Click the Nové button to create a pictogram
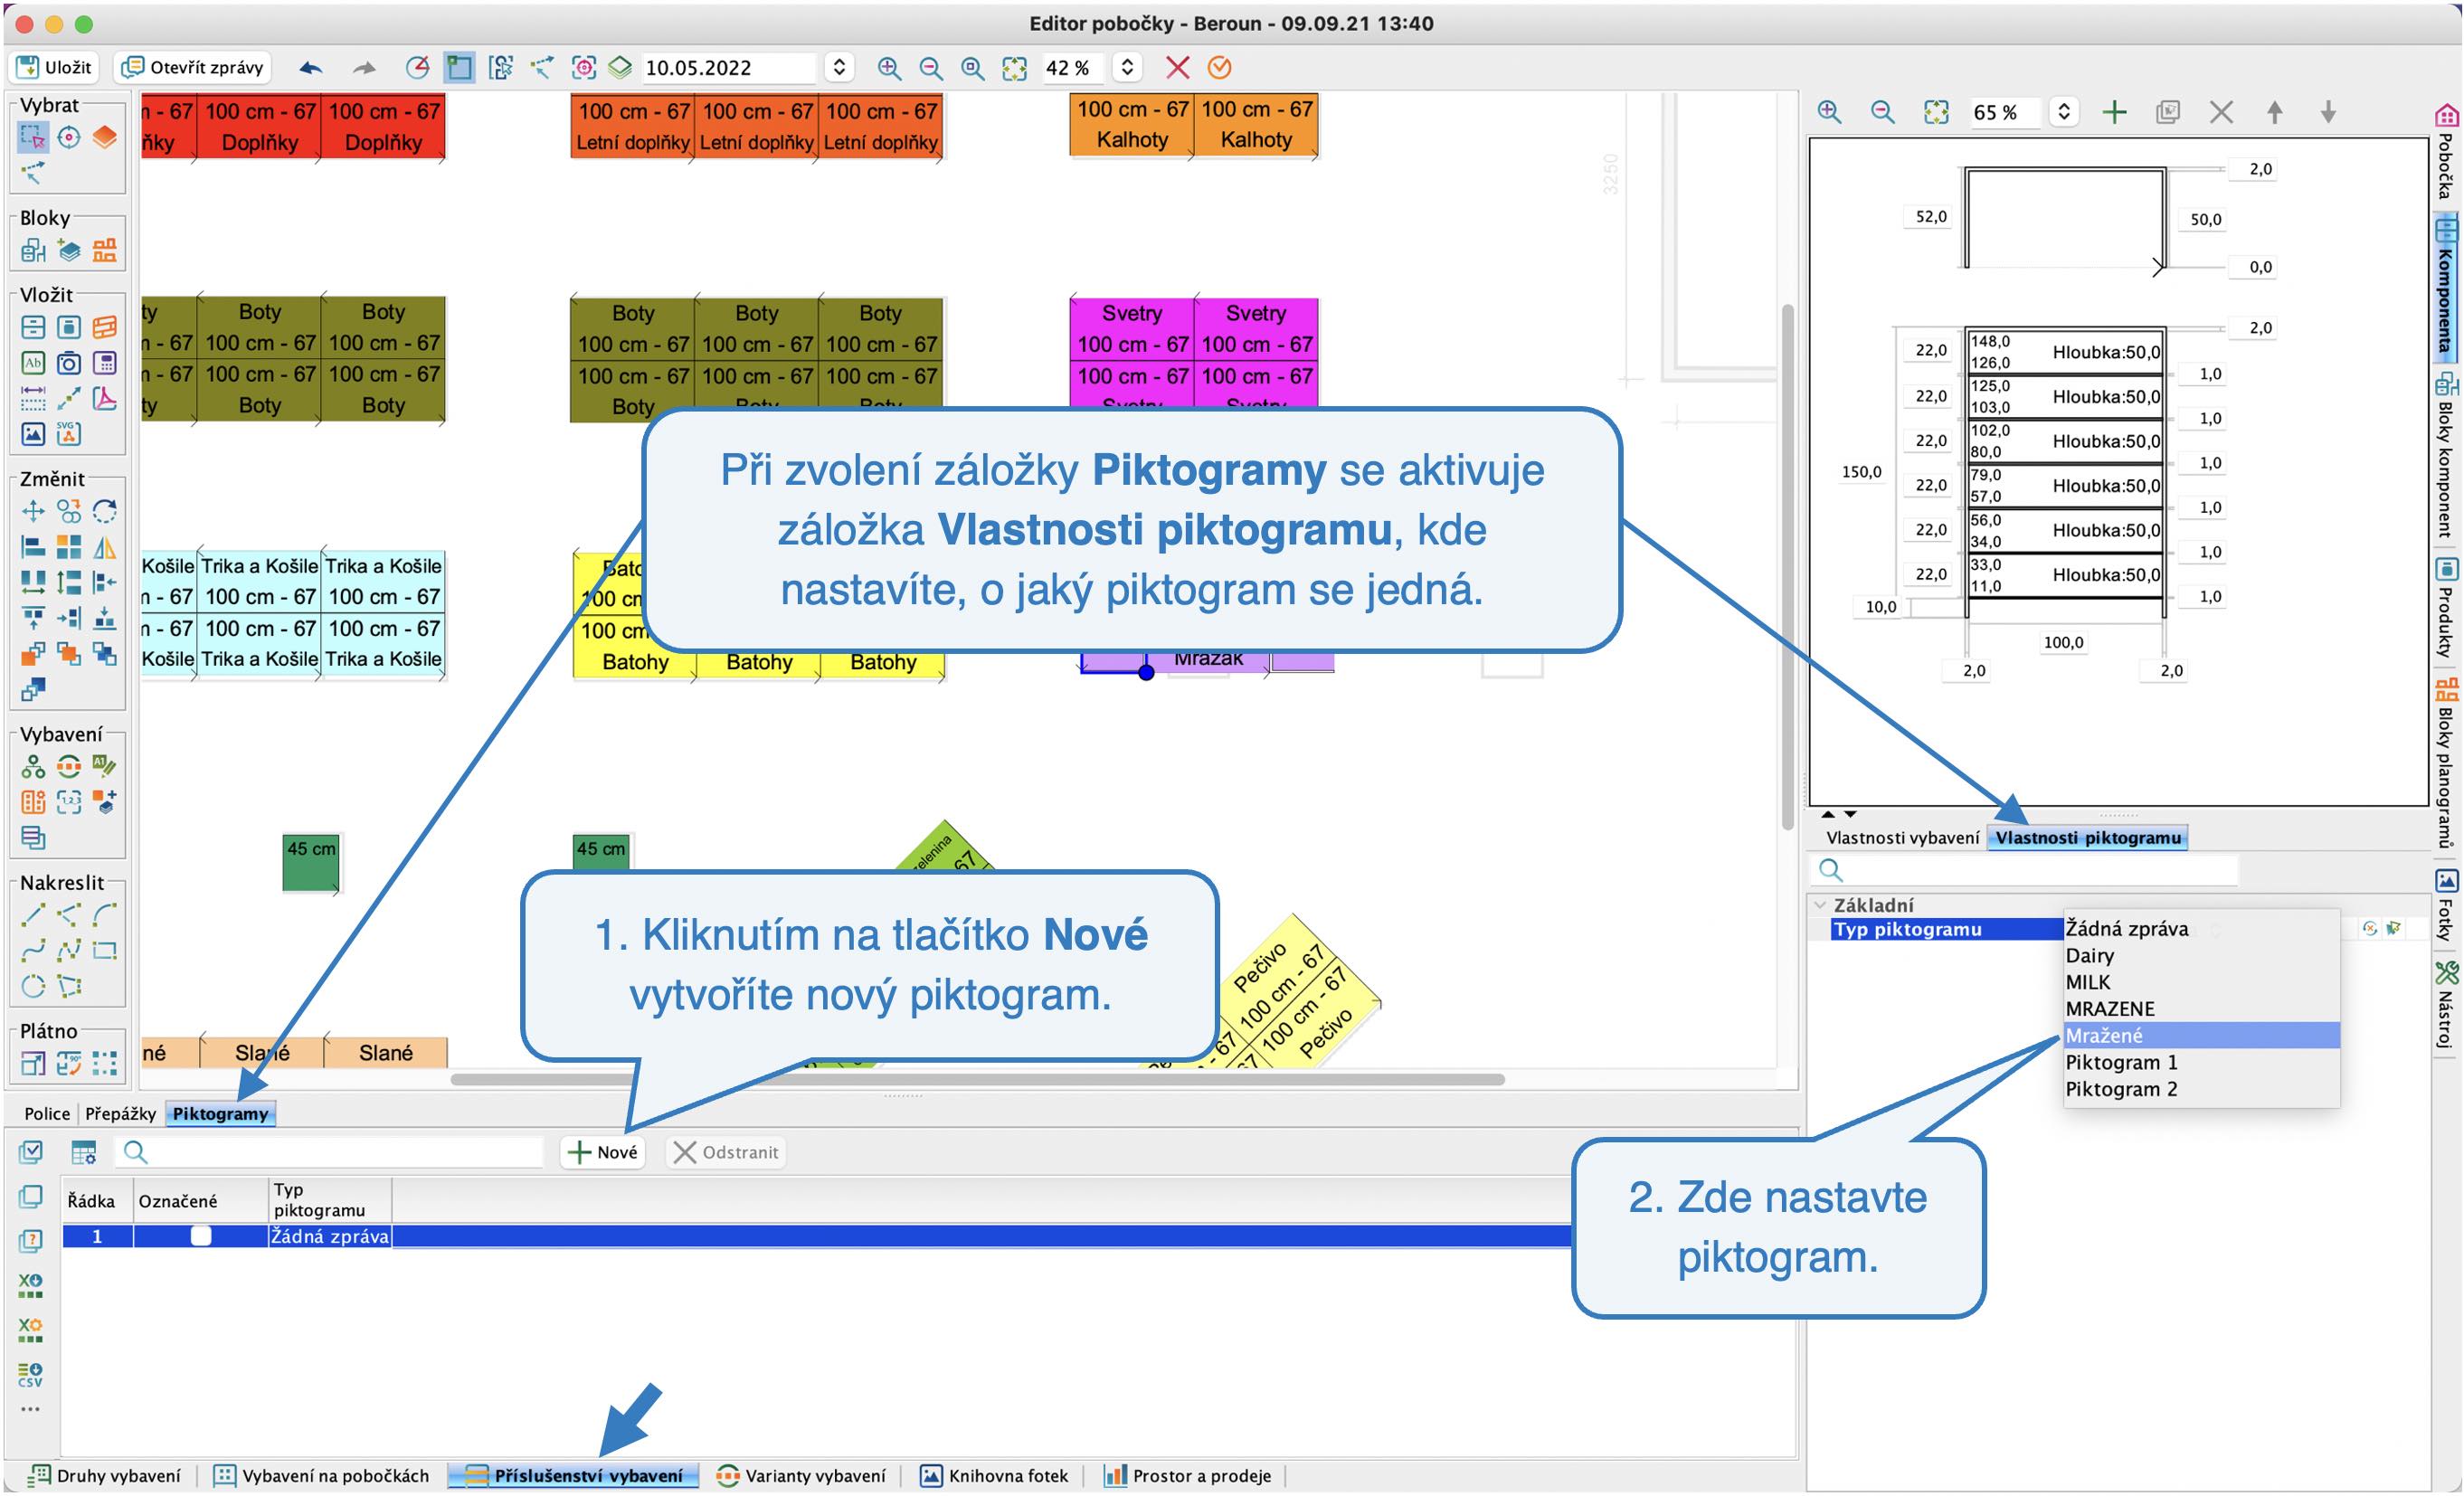Image resolution: width=2464 pixels, height=1496 pixels. [602, 1152]
